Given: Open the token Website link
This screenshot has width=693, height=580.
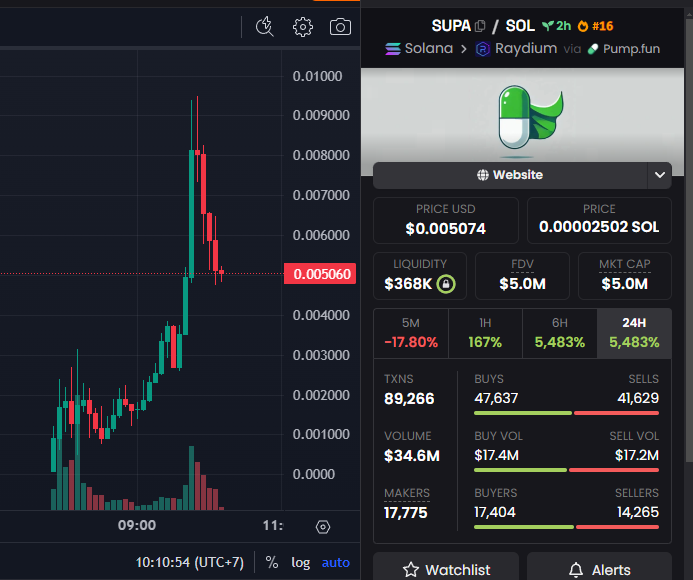Looking at the screenshot, I should [x=510, y=175].
